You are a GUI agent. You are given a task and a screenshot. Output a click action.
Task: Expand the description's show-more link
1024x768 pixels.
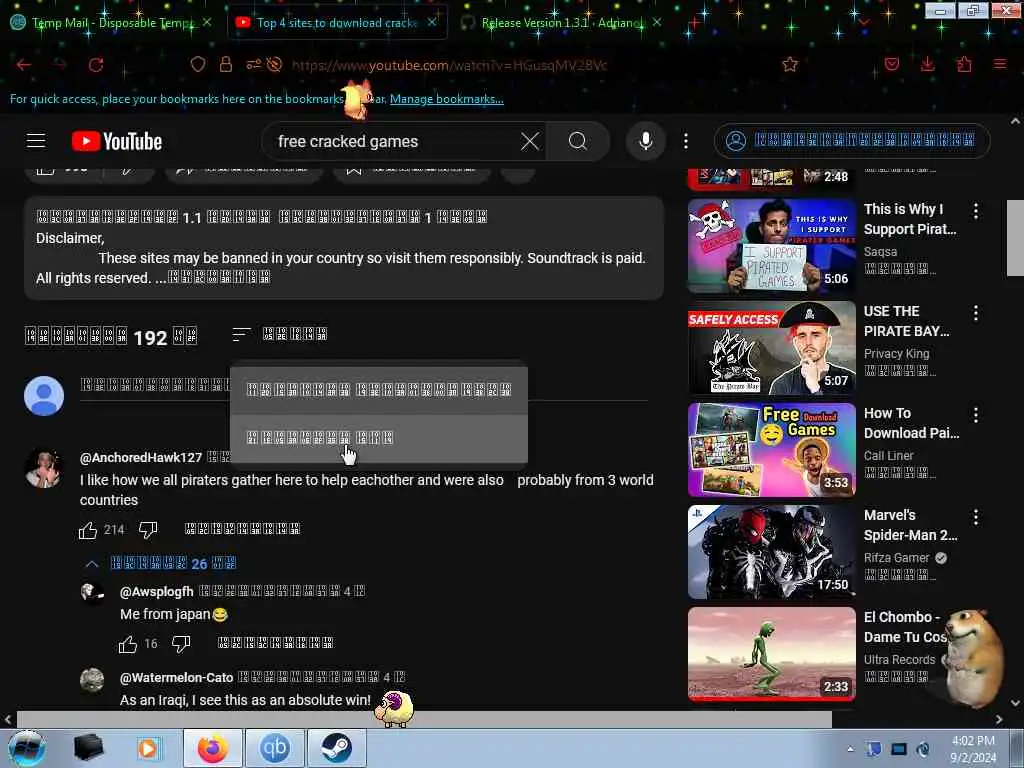pos(219,278)
